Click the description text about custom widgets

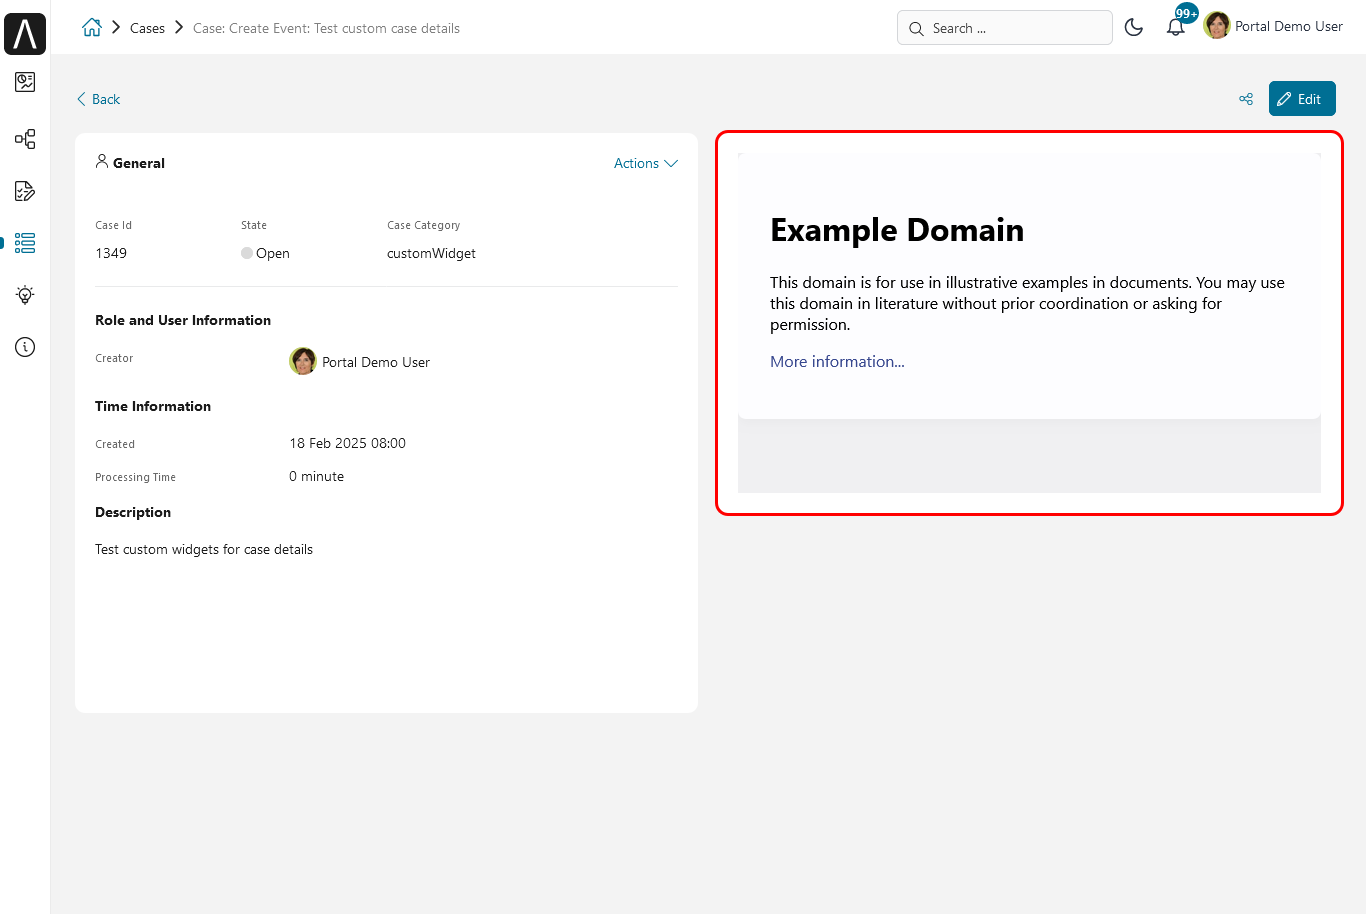coord(204,549)
